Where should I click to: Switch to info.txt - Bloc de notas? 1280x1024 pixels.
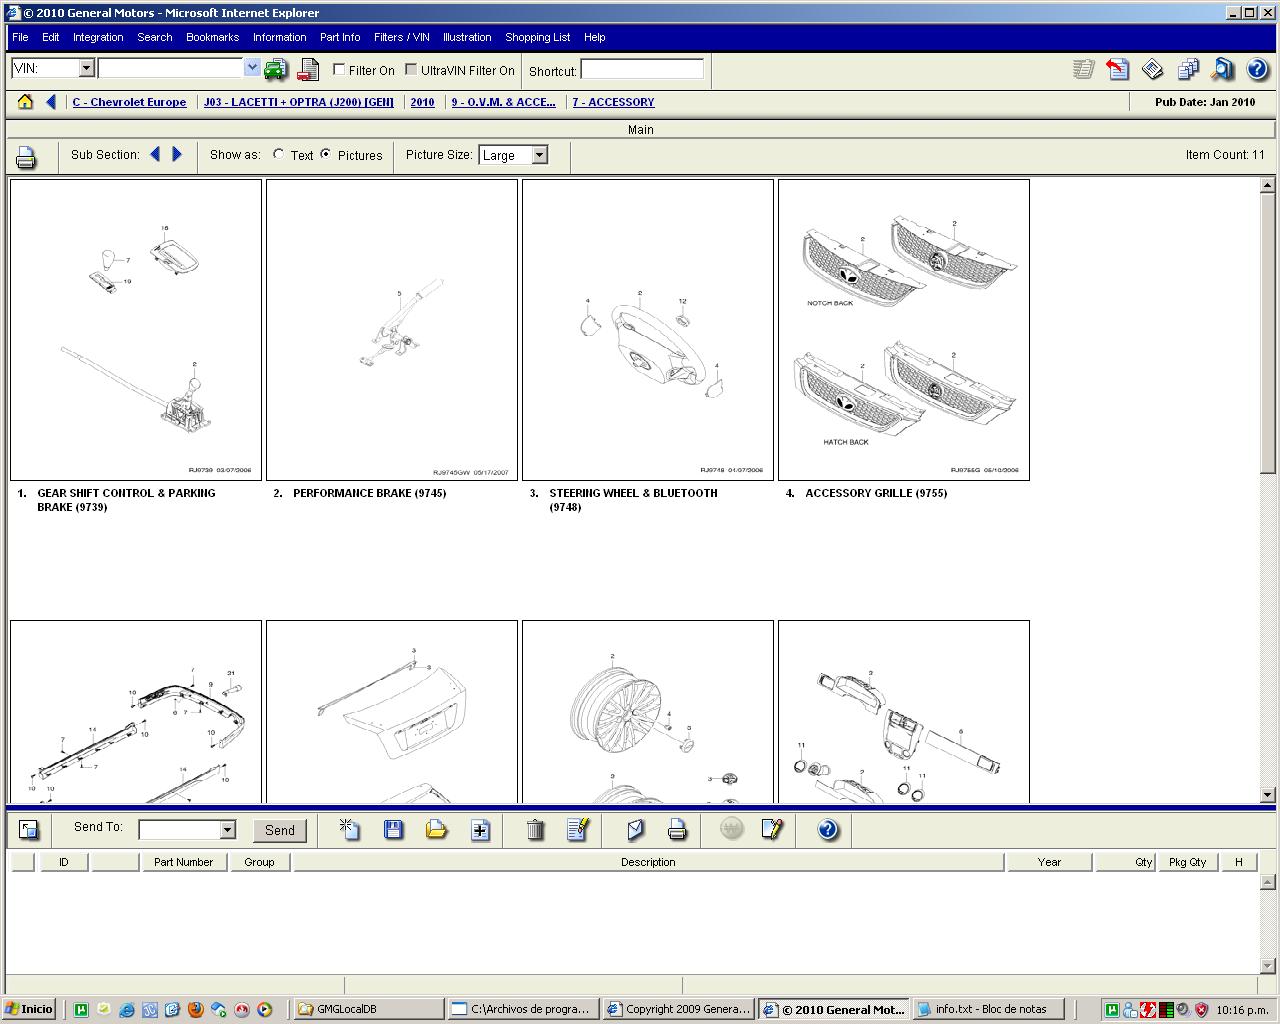(x=989, y=1009)
